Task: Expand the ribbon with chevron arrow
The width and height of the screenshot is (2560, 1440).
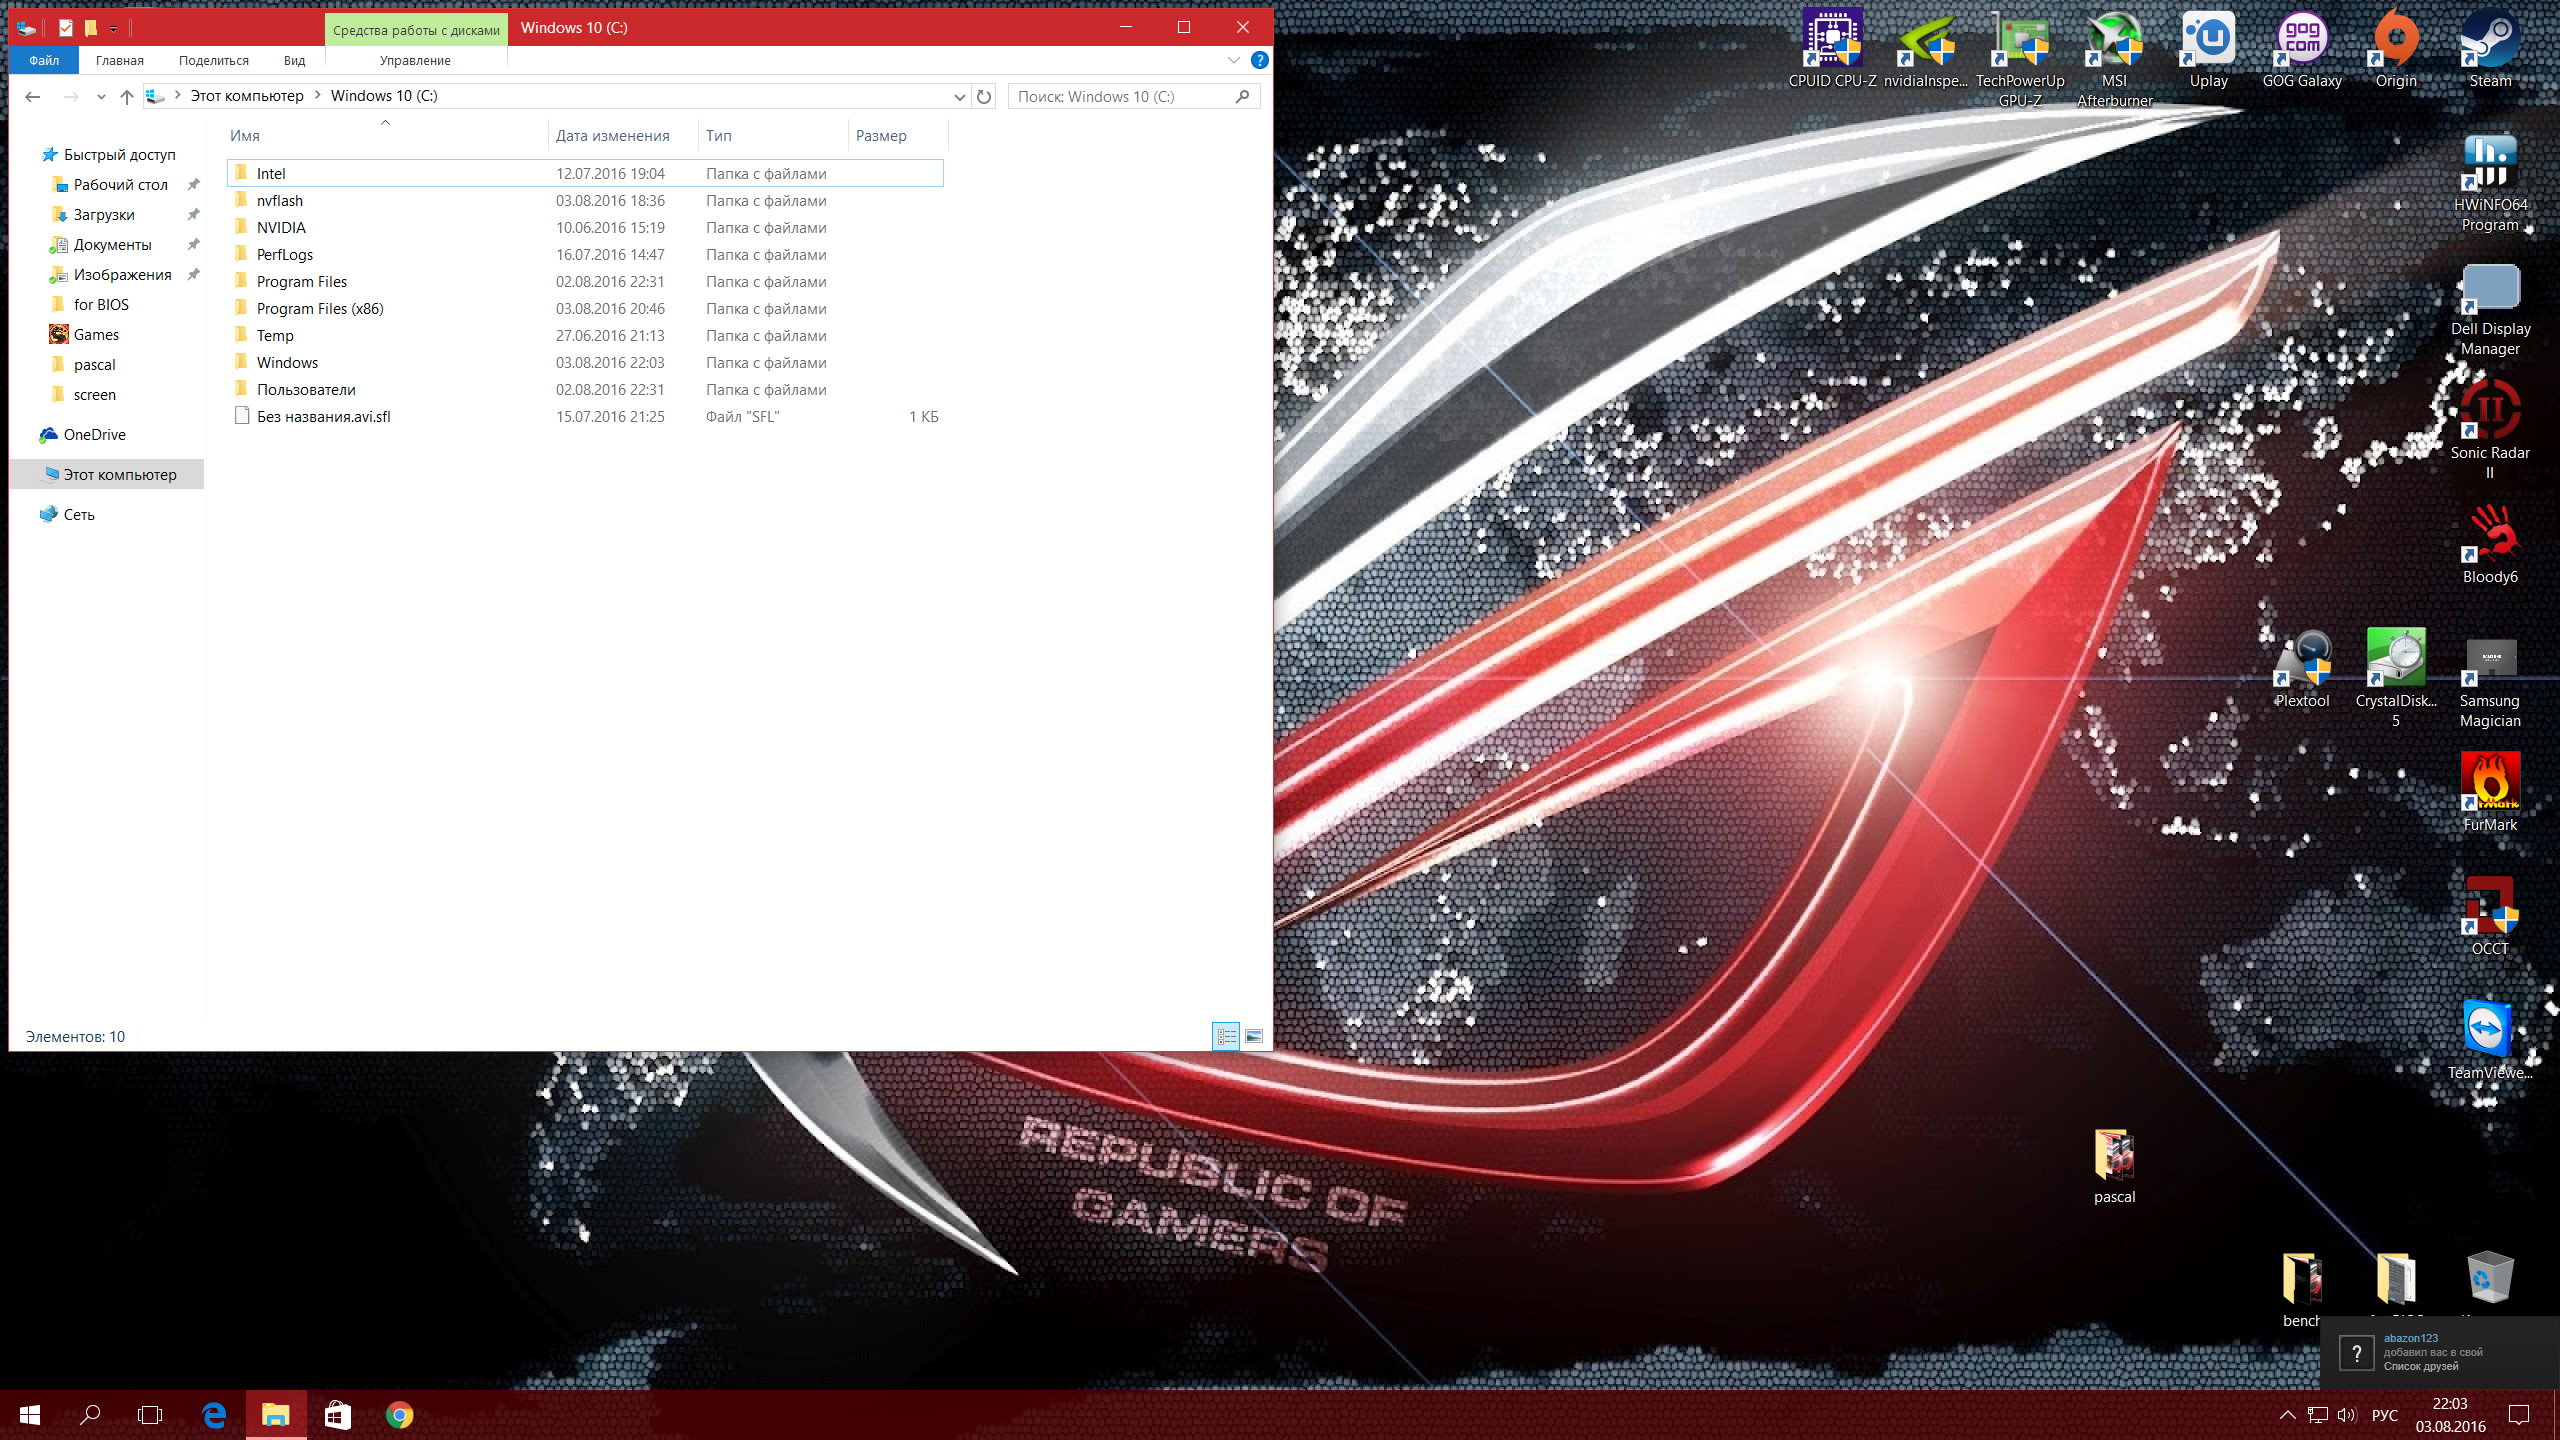Action: pyautogui.click(x=1234, y=60)
